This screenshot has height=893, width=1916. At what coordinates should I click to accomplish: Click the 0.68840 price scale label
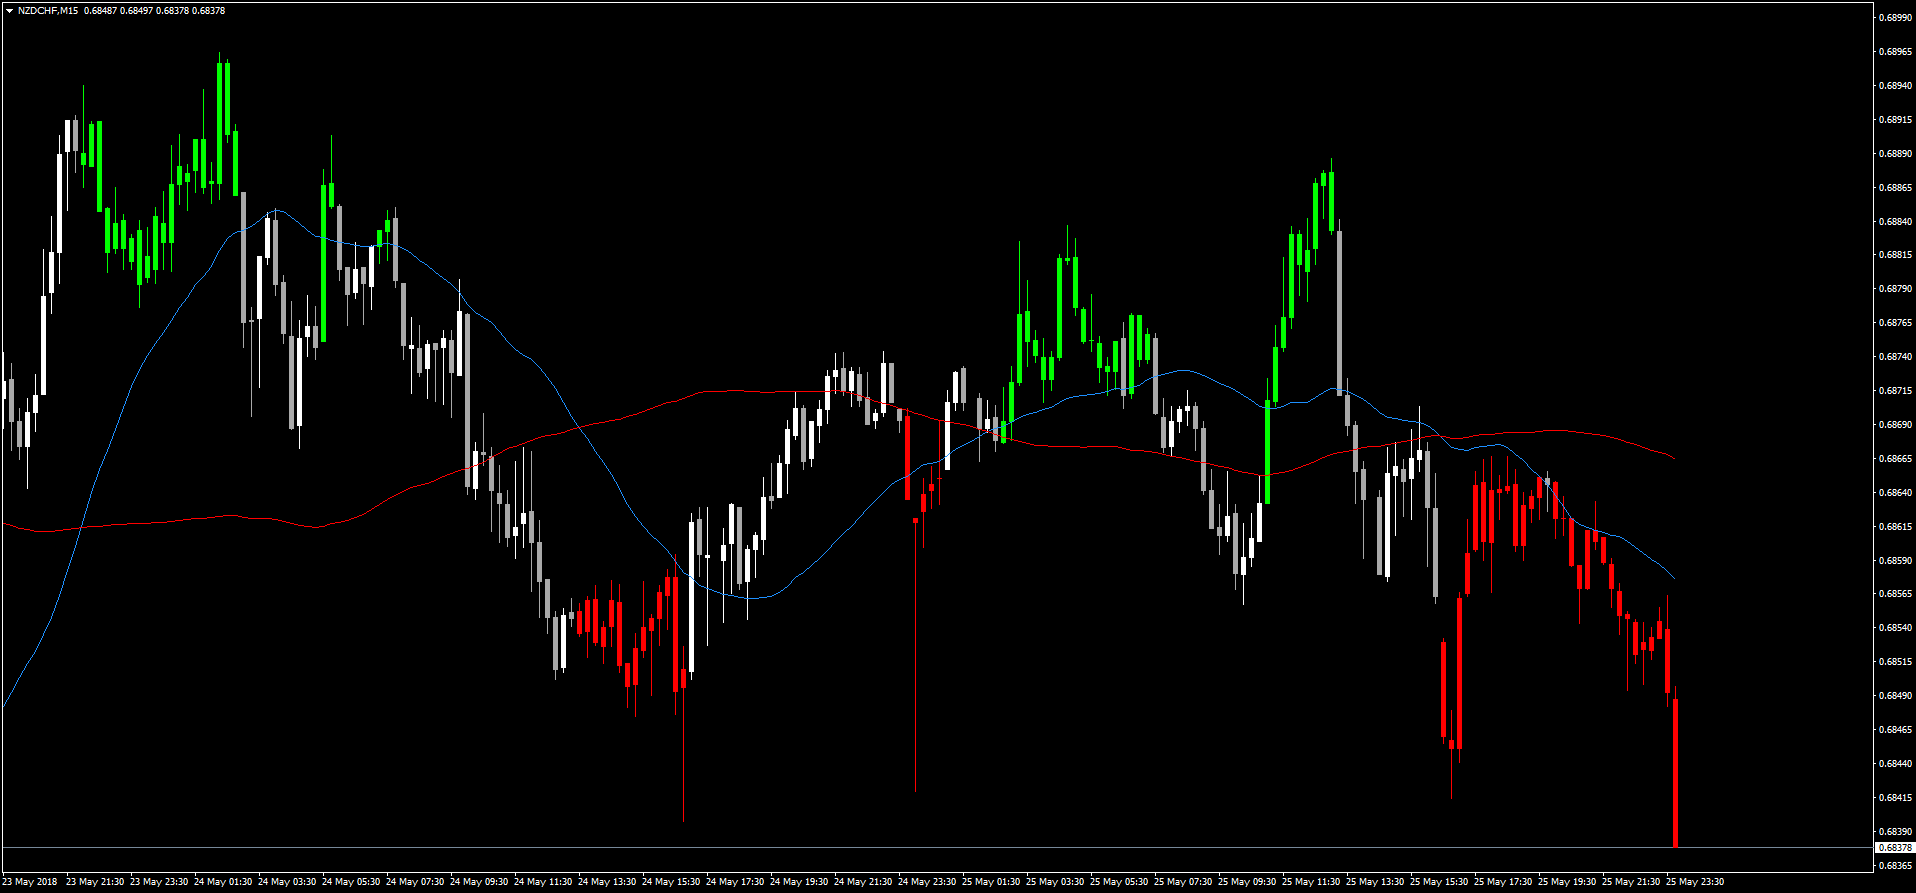tap(1895, 222)
